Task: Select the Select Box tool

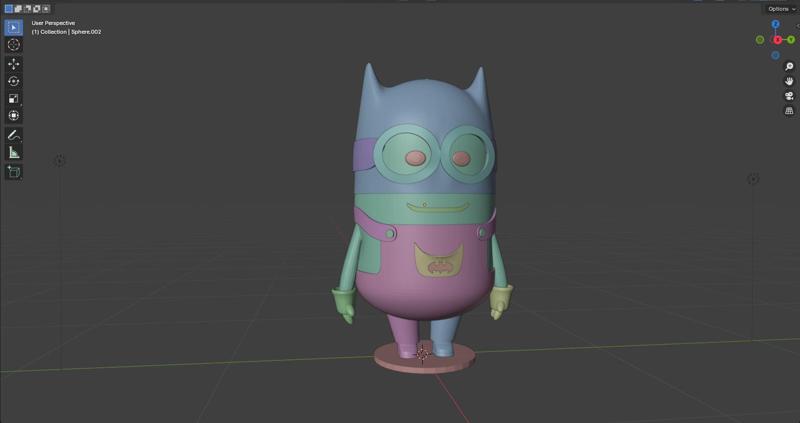Action: coord(14,28)
